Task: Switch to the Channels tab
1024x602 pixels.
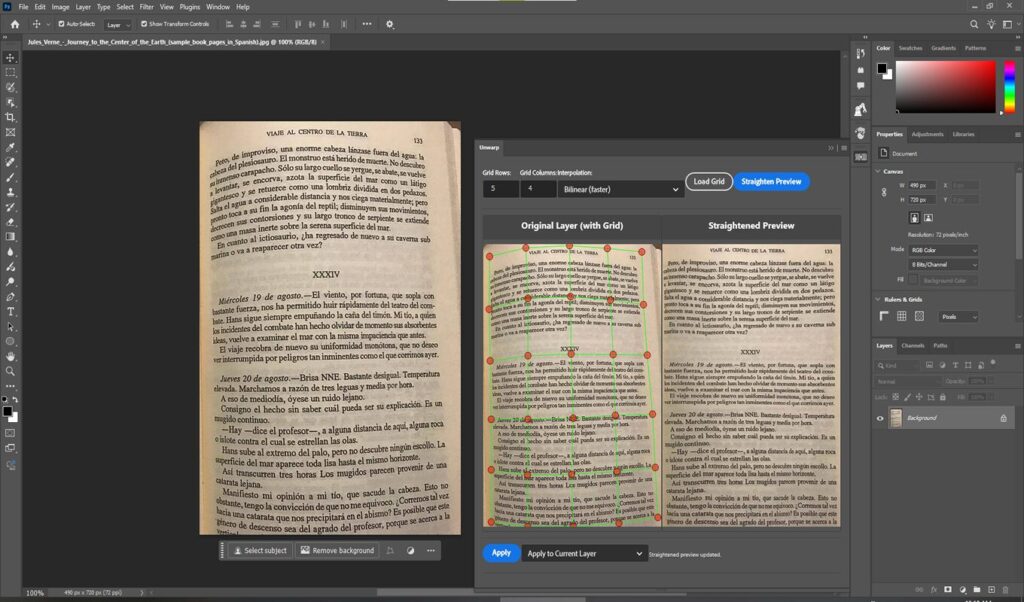Action: click(x=912, y=345)
